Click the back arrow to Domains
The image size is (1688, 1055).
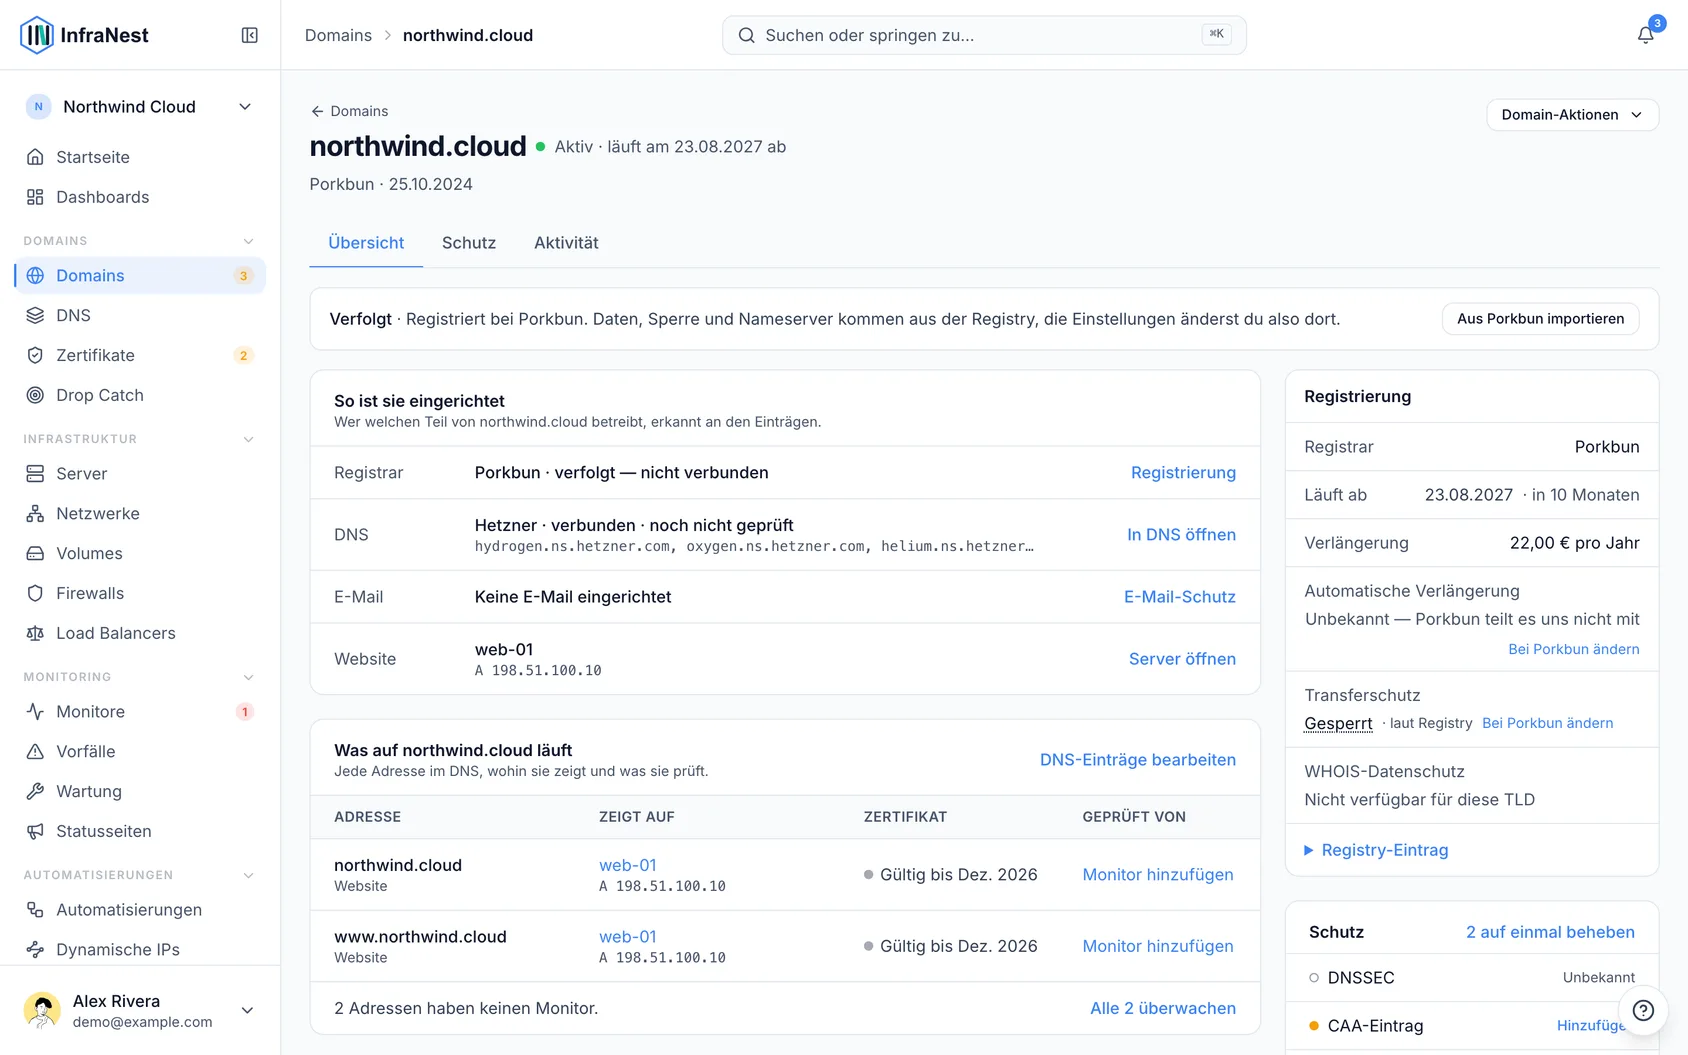[x=317, y=111]
